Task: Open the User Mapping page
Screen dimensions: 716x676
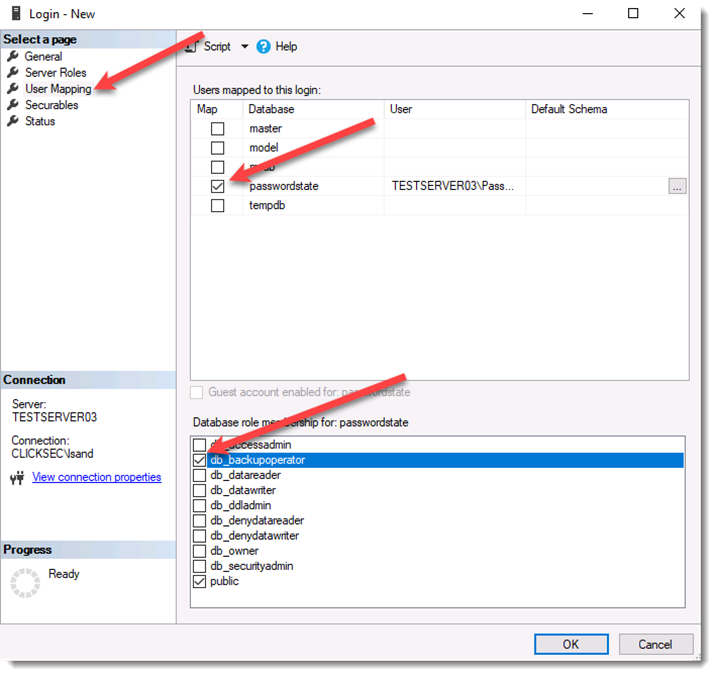Action: [58, 89]
